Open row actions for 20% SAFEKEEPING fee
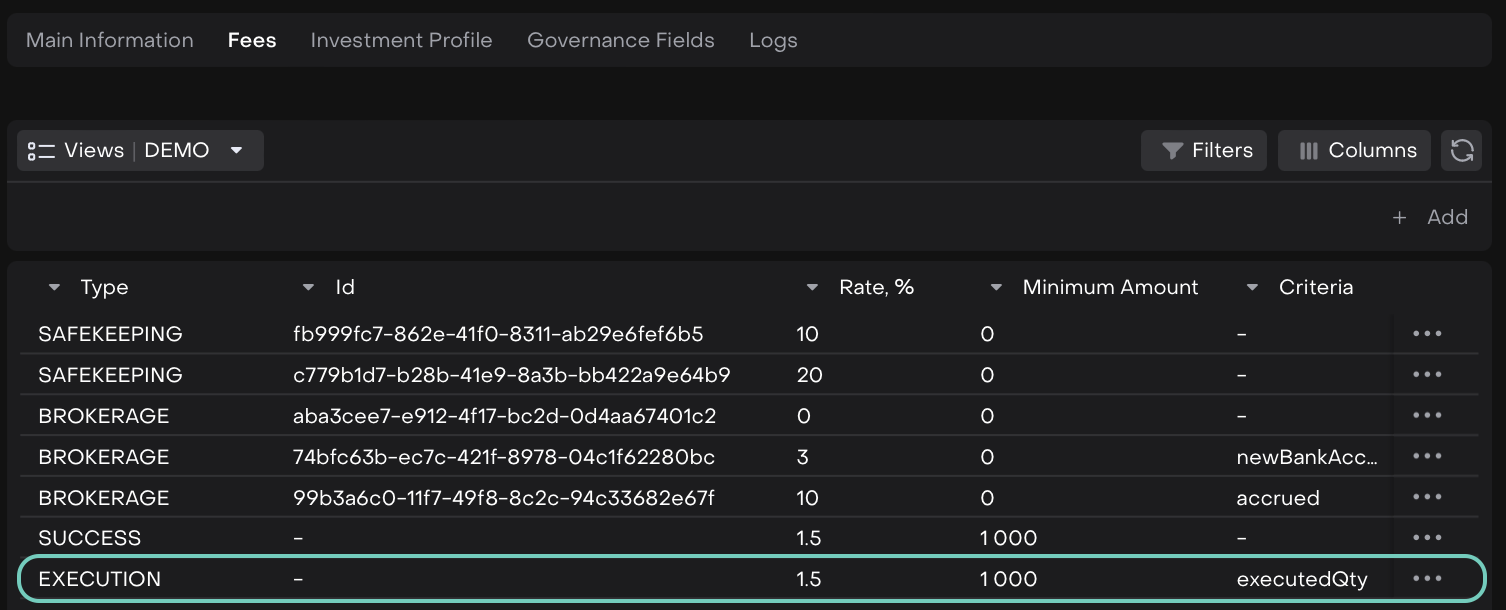Image resolution: width=1506 pixels, height=610 pixels. [1427, 375]
